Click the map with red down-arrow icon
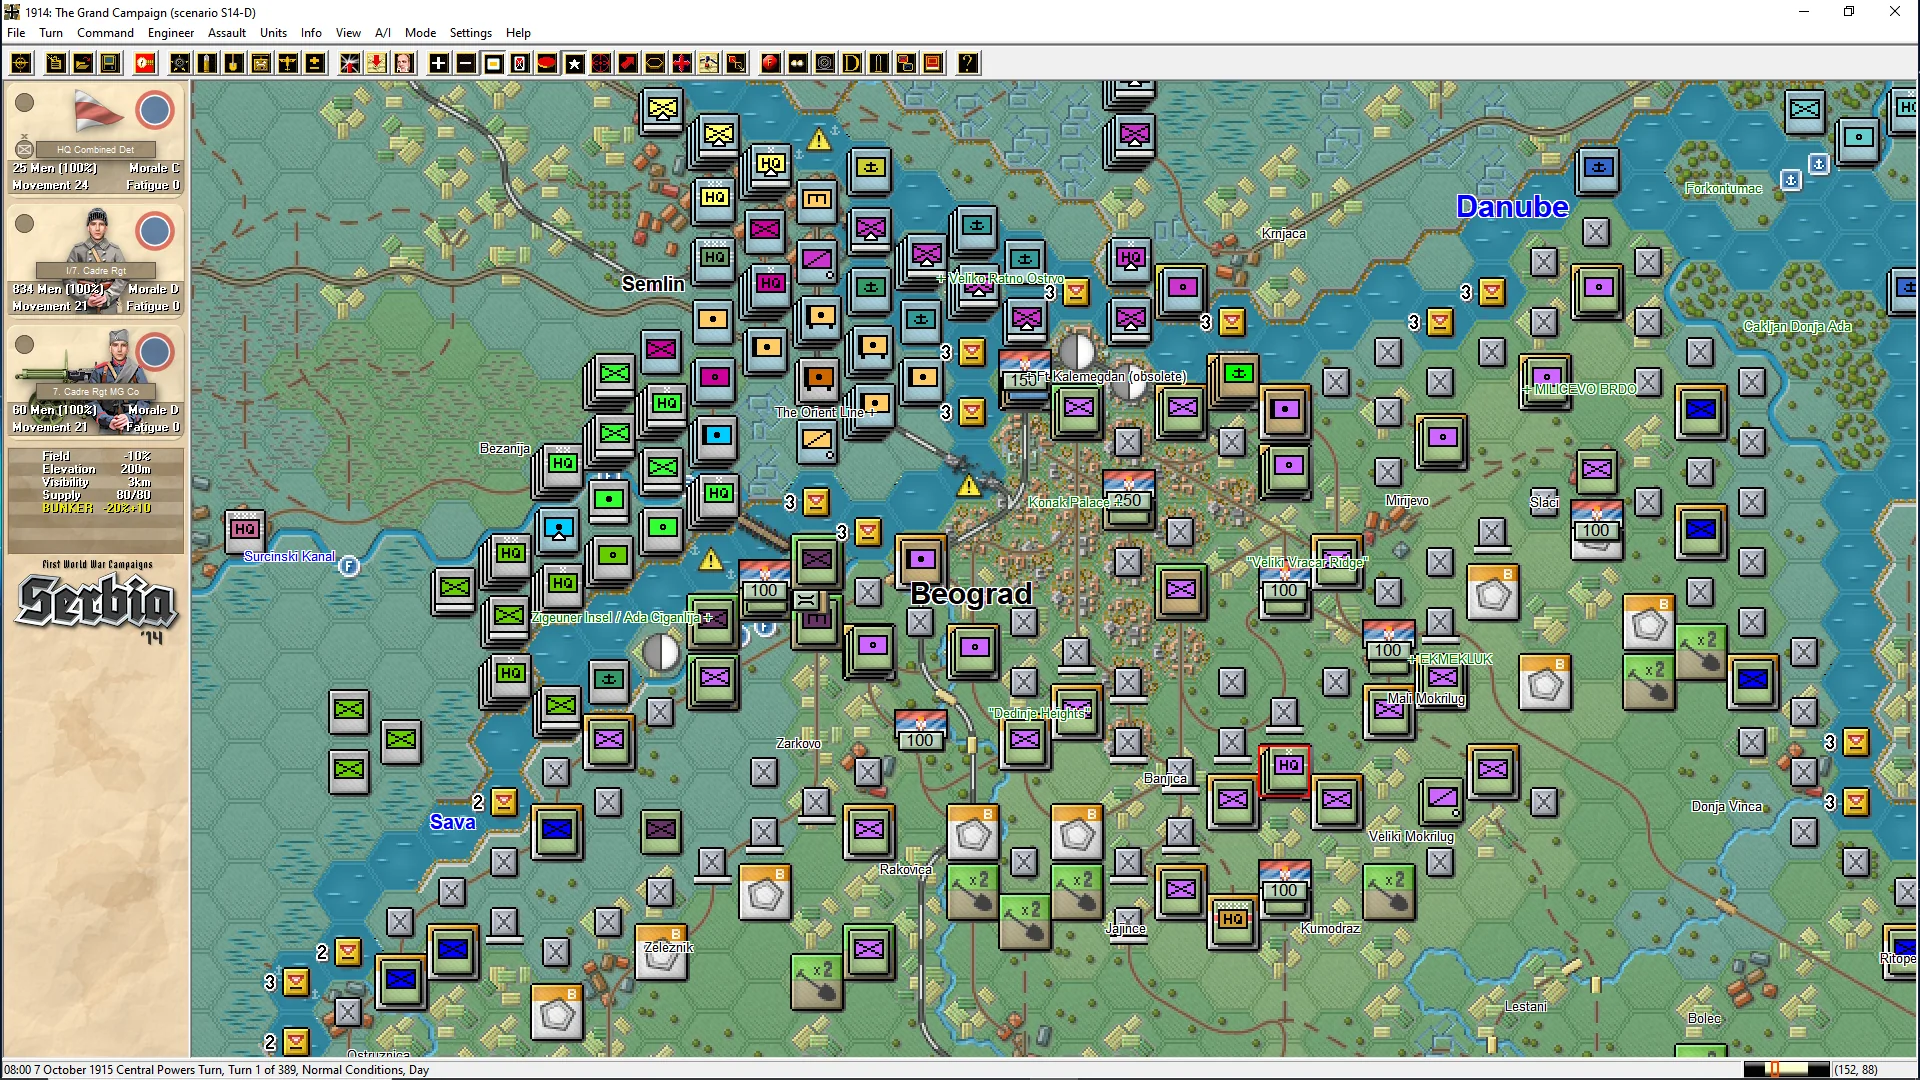The height and width of the screenshot is (1080, 1920). [x=377, y=64]
